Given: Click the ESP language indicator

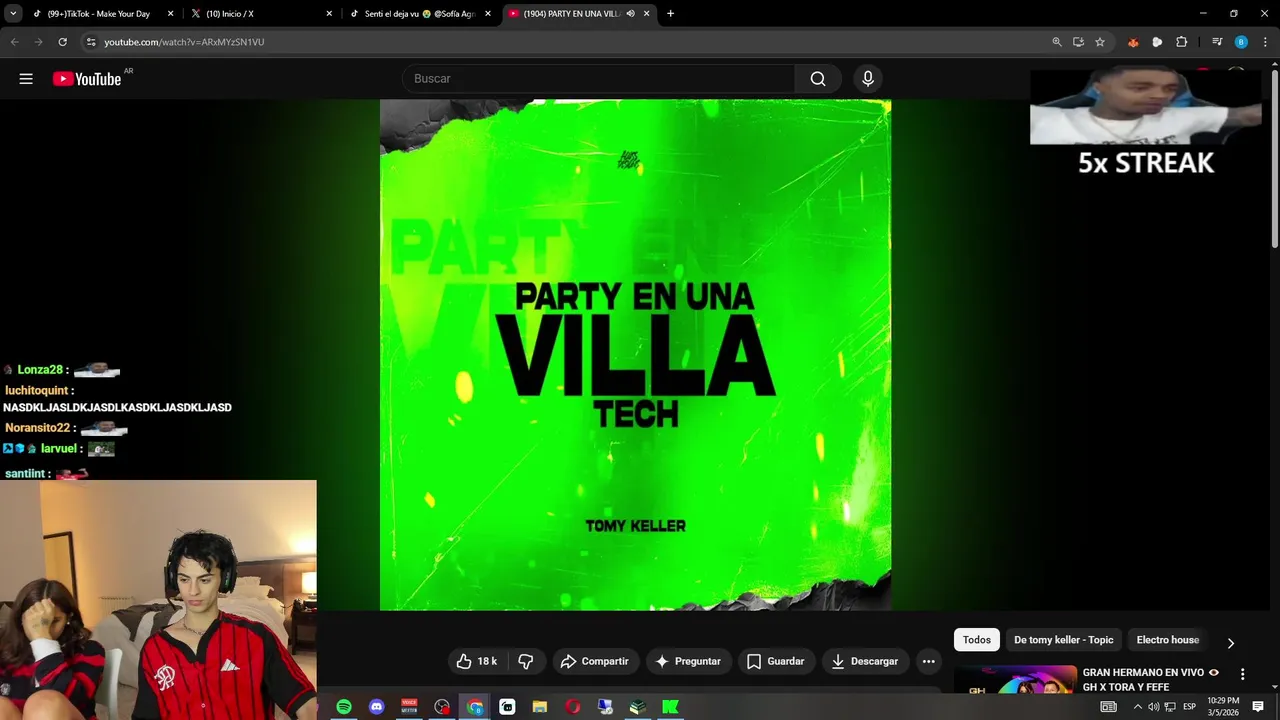Looking at the screenshot, I should (1189, 707).
